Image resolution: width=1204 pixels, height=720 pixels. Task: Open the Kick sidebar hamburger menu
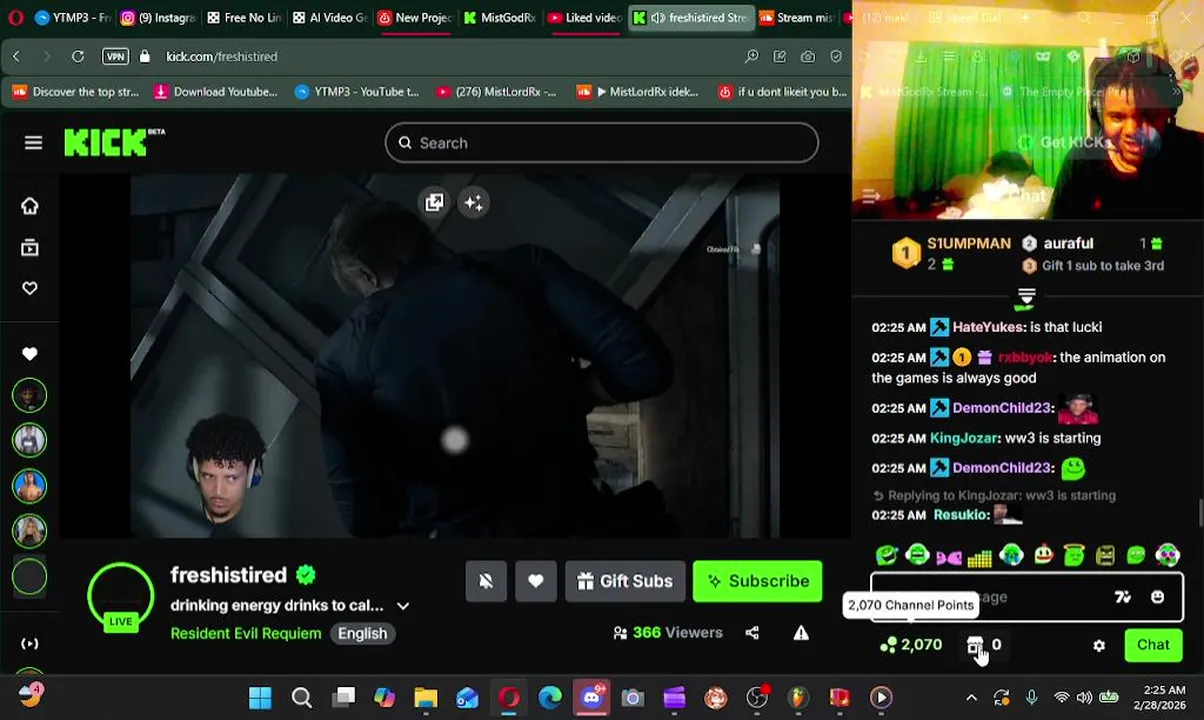tap(33, 143)
